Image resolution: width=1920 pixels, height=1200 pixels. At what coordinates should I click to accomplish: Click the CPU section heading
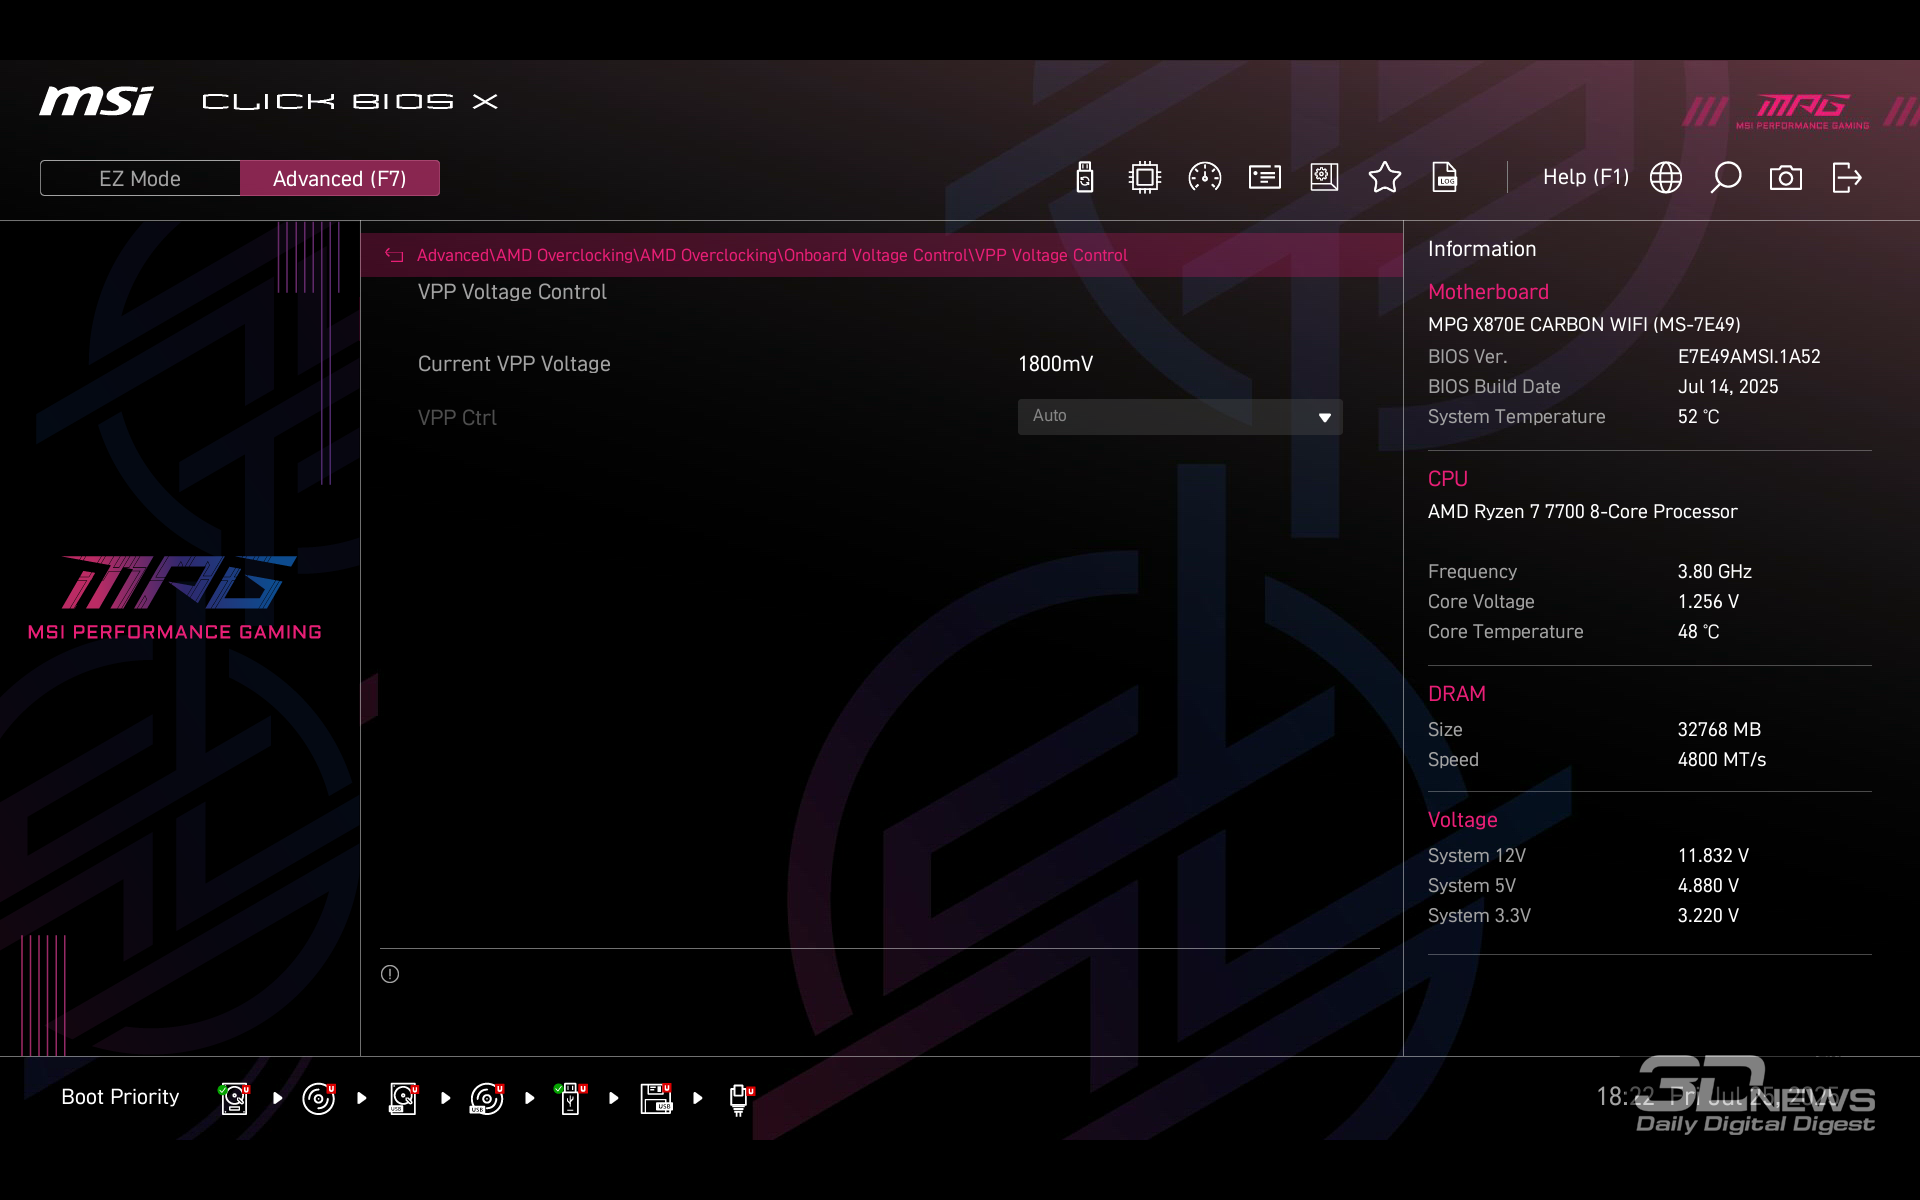1447,479
